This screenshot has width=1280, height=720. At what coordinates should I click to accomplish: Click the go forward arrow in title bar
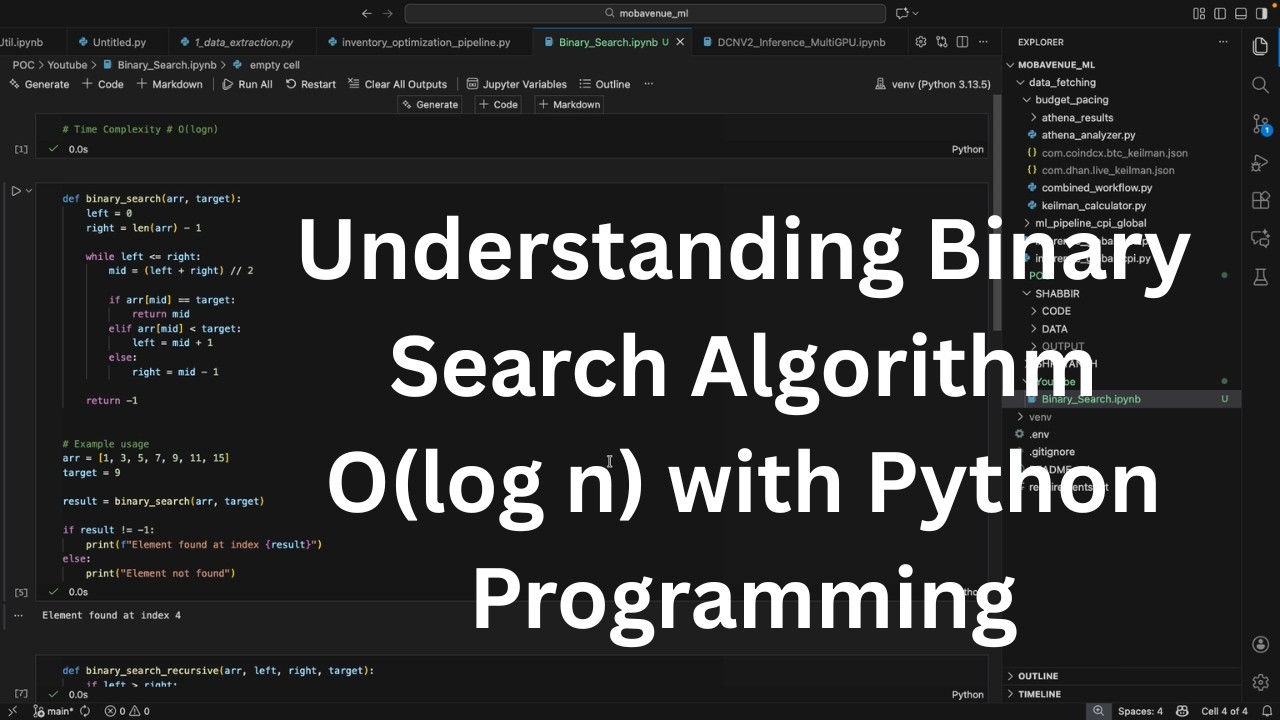[x=389, y=13]
